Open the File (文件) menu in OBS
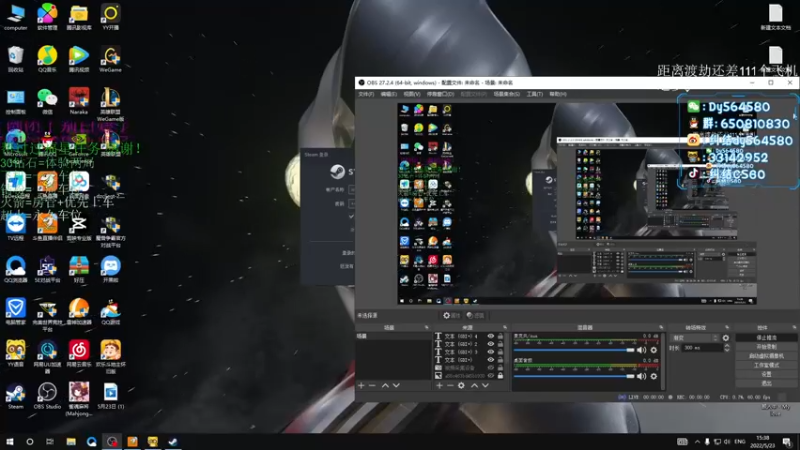 (366, 94)
